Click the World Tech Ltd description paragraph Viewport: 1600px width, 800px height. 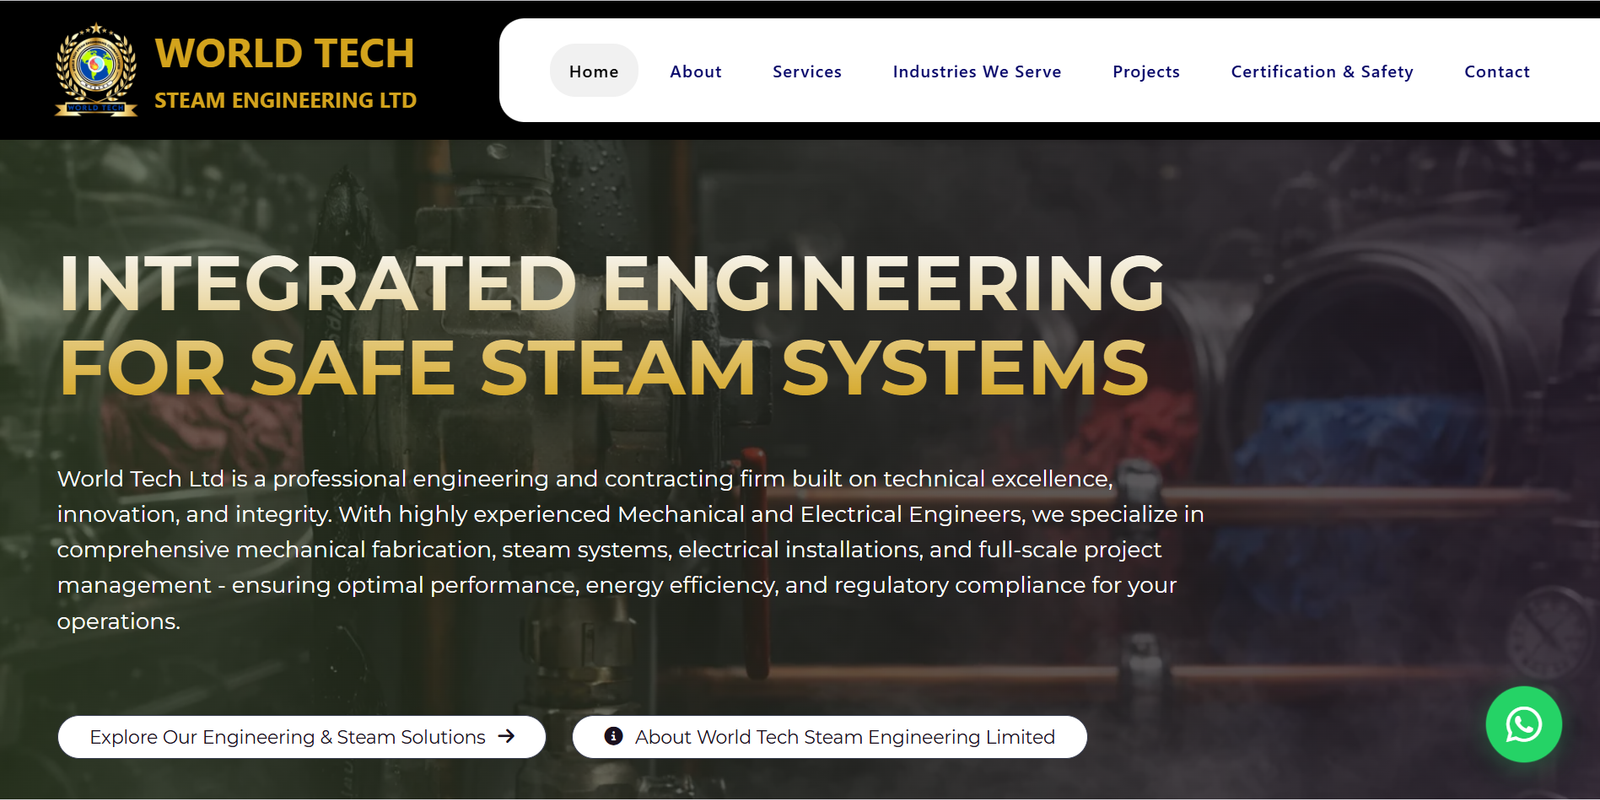coord(630,550)
